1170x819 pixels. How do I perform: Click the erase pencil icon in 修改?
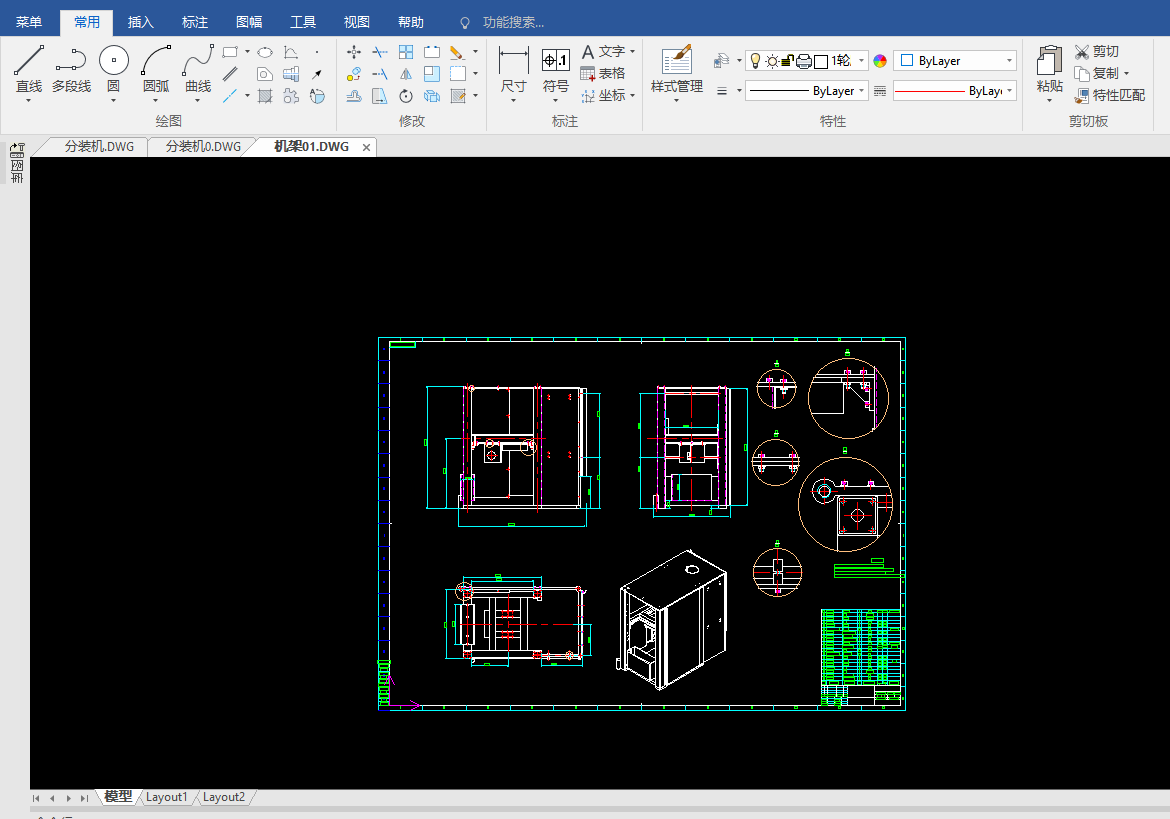click(x=457, y=52)
